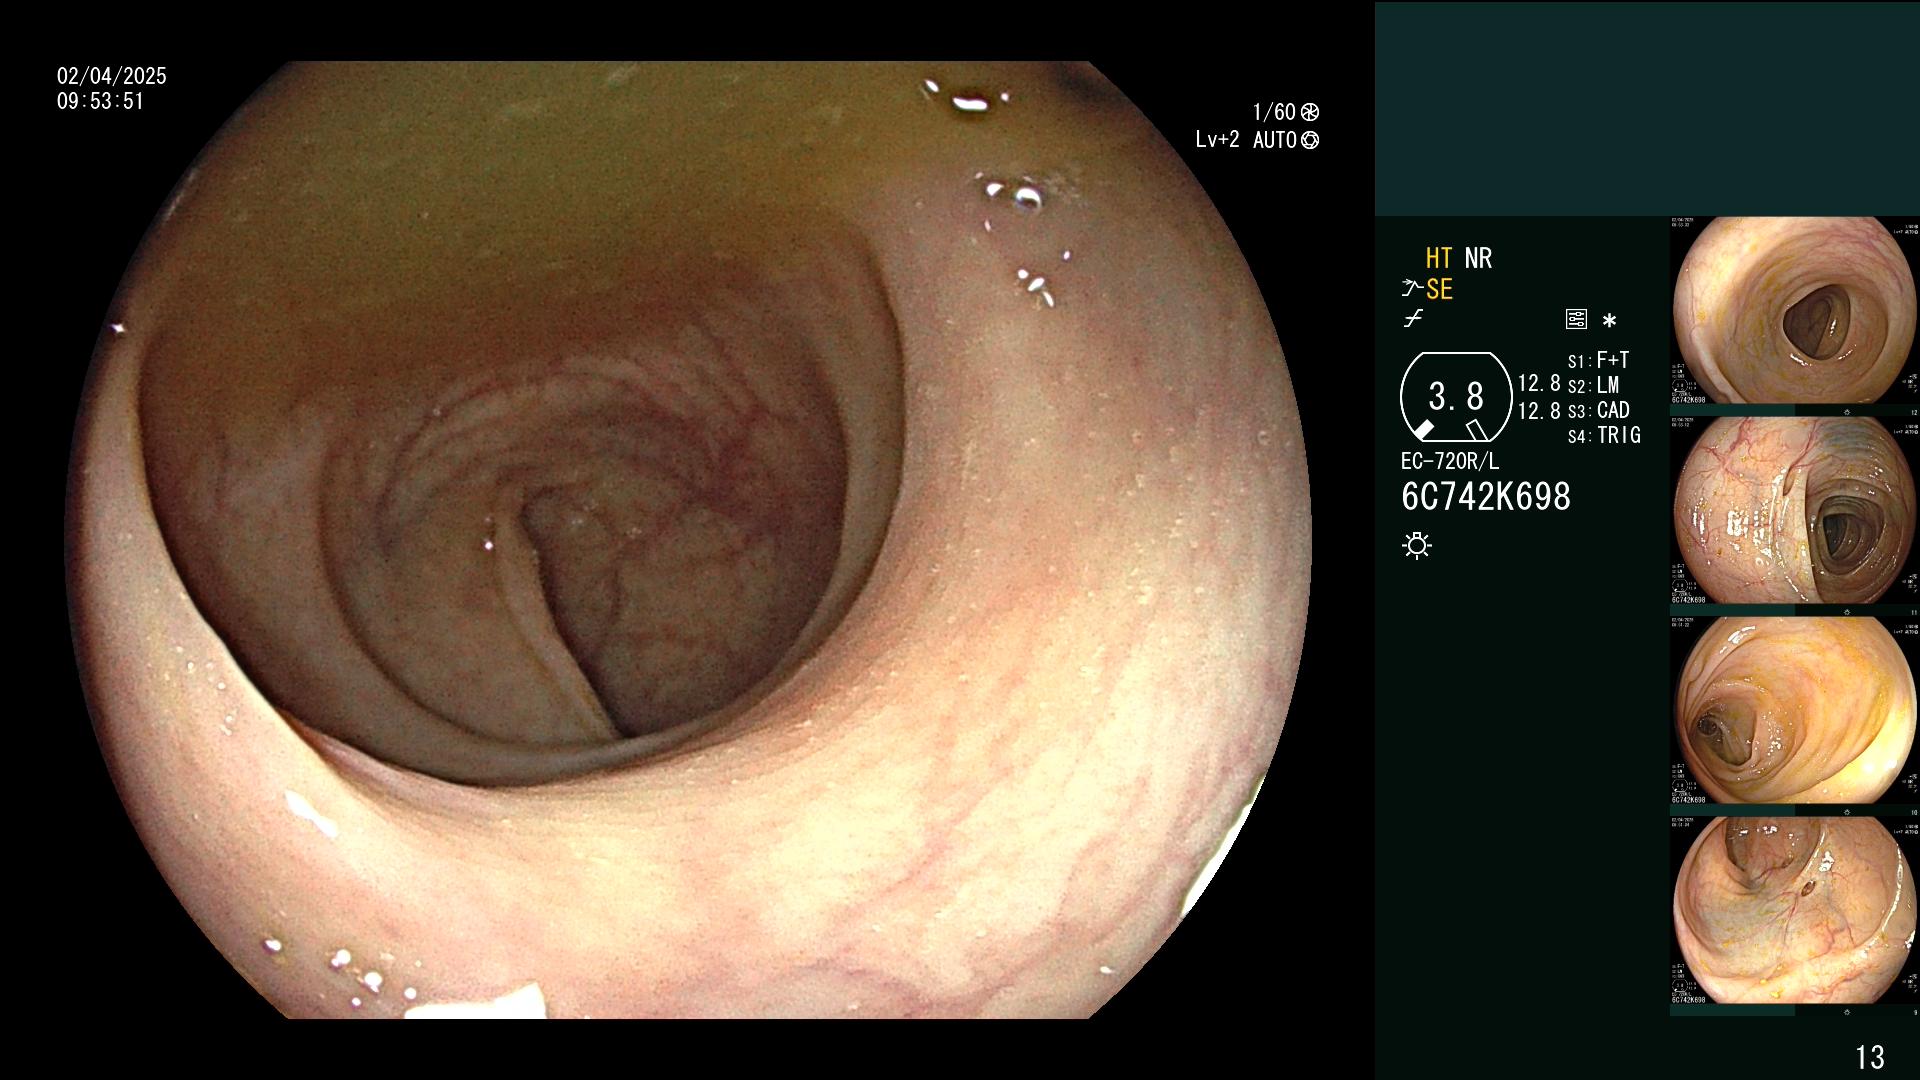Click the serial number 6C742K698
The width and height of the screenshot is (1920, 1080).
tap(1486, 496)
